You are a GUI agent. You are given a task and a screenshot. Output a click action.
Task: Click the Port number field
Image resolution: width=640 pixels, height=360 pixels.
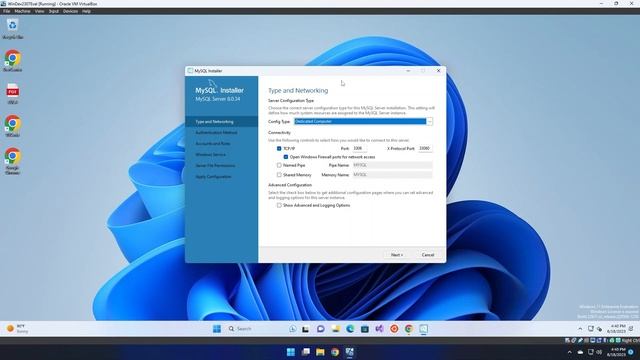[359, 149]
